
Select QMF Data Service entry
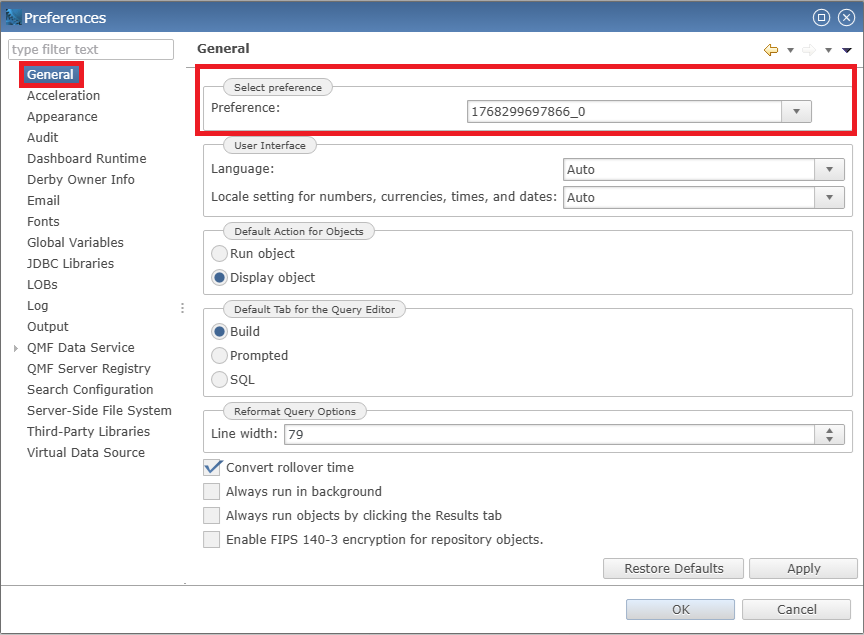80,348
